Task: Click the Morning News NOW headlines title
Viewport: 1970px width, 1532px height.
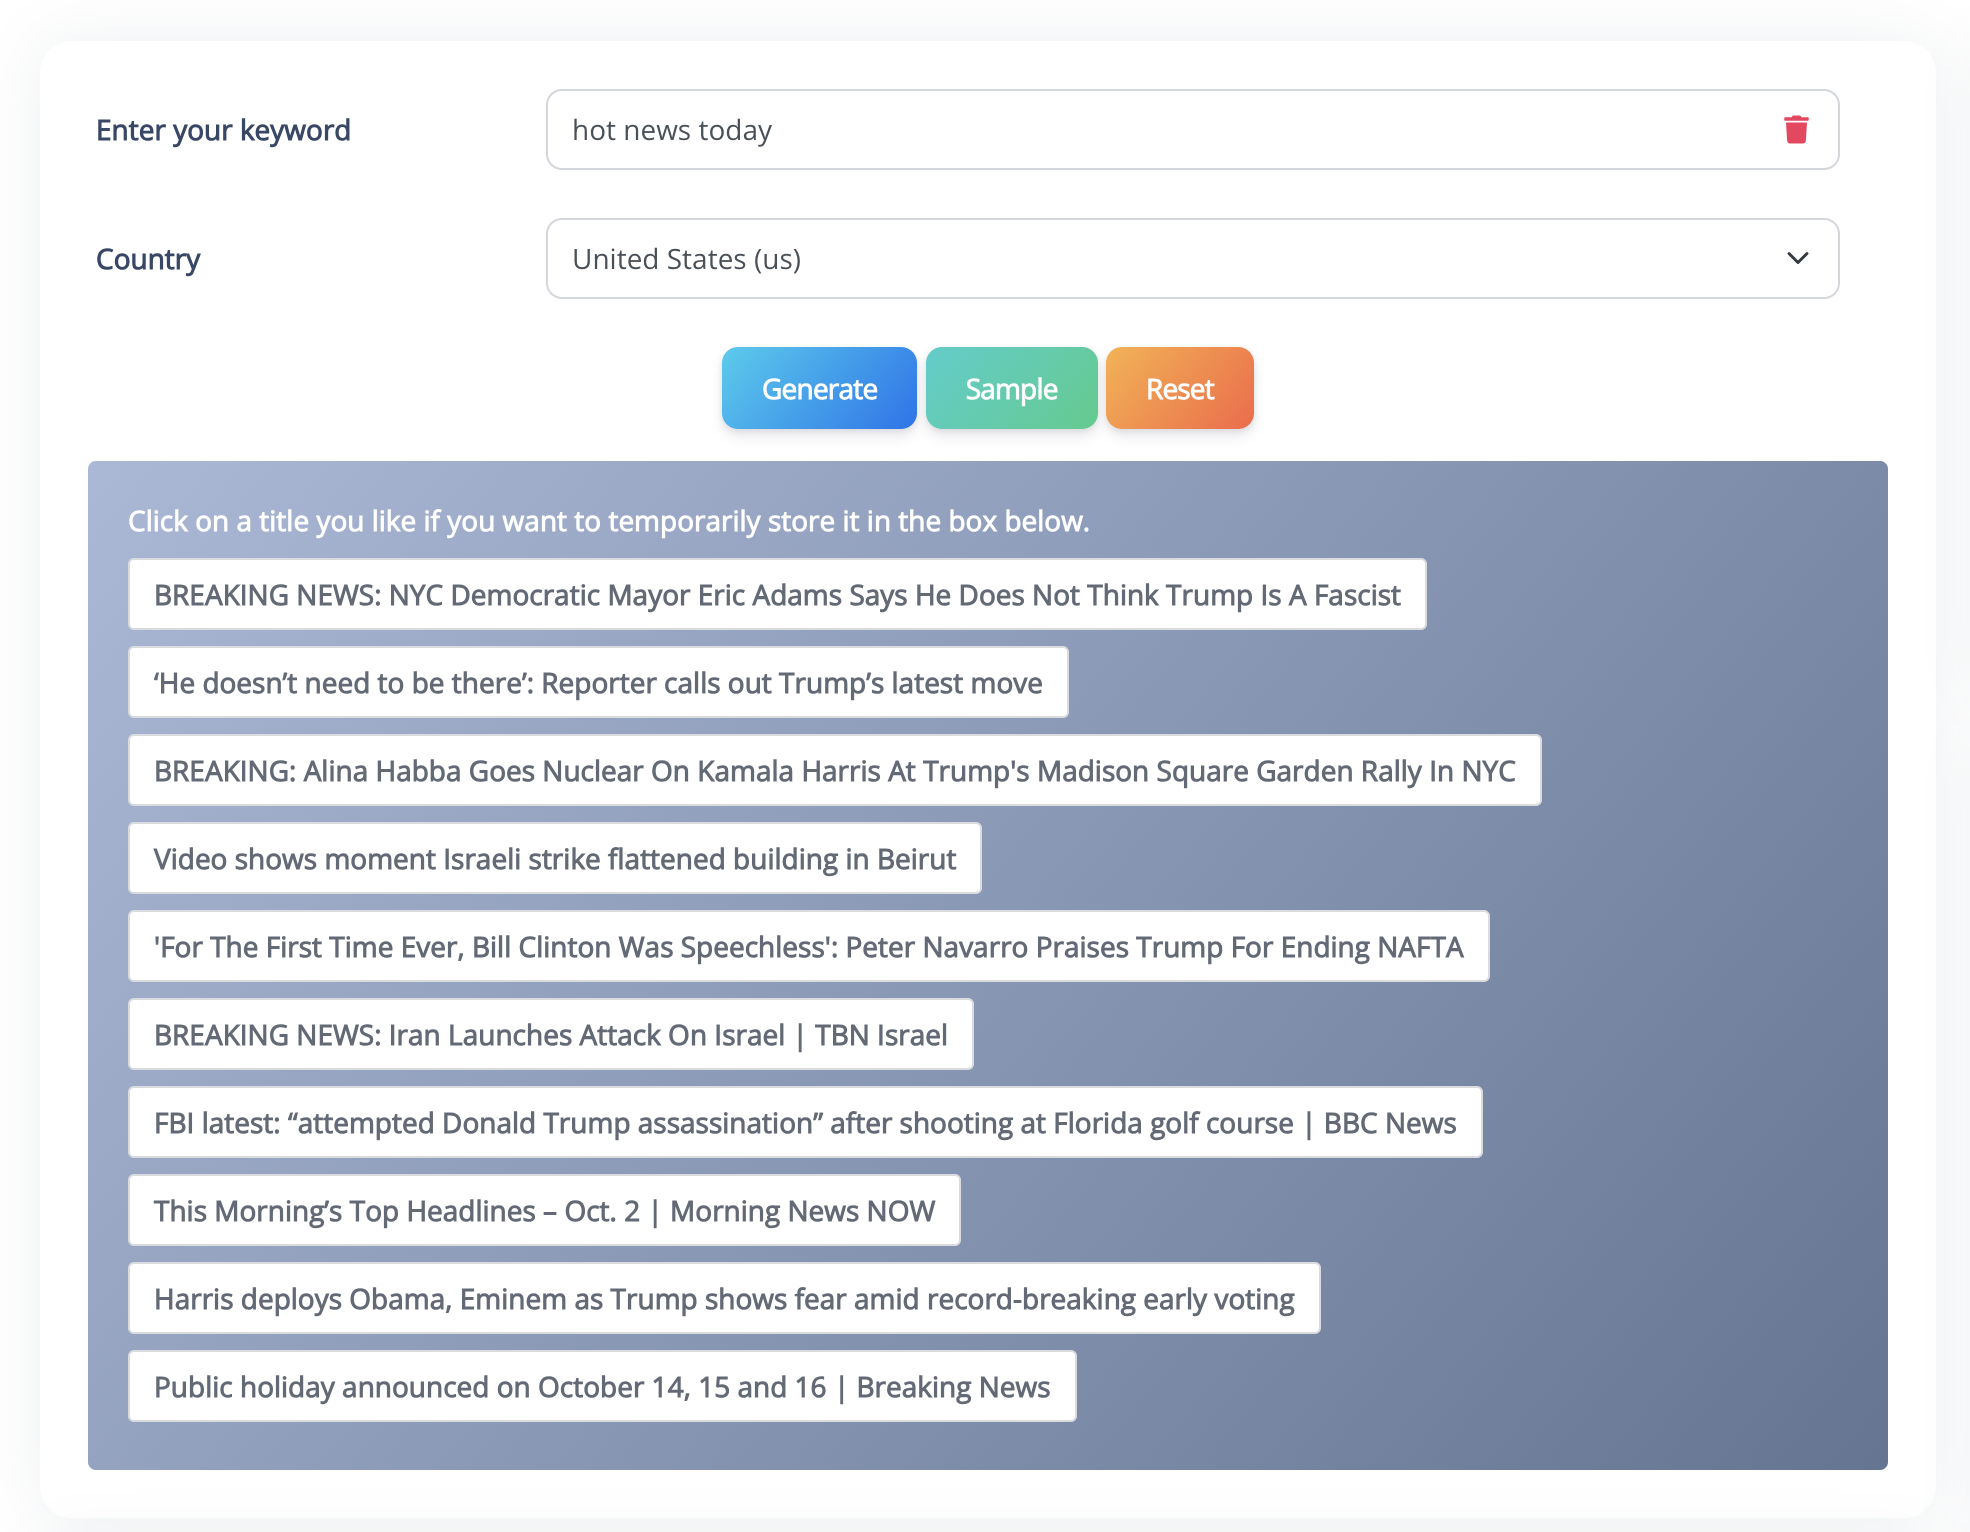Action: [x=543, y=1210]
